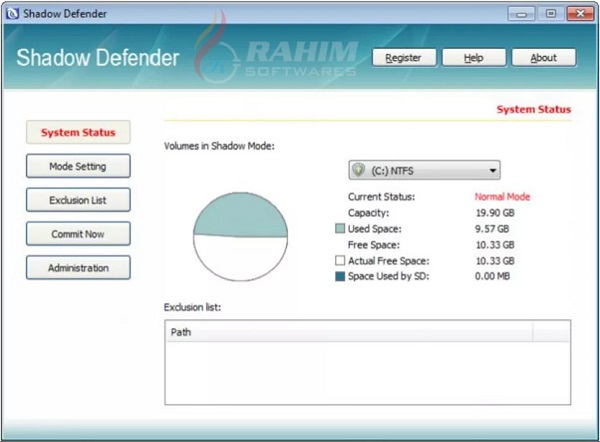Click the Volumes in Shadow Mode: label
Image resolution: width=600 pixels, height=442 pixels.
(x=219, y=146)
